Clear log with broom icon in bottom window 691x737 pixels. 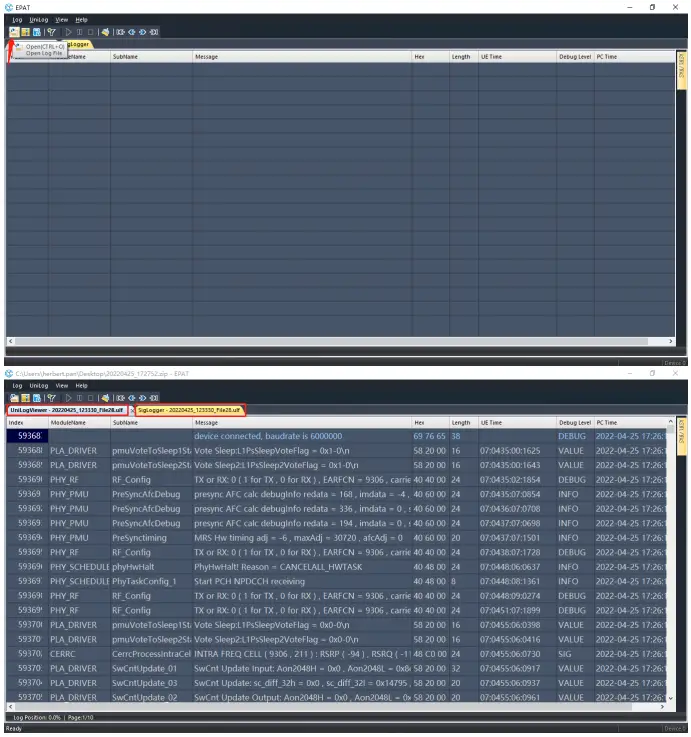tap(105, 398)
